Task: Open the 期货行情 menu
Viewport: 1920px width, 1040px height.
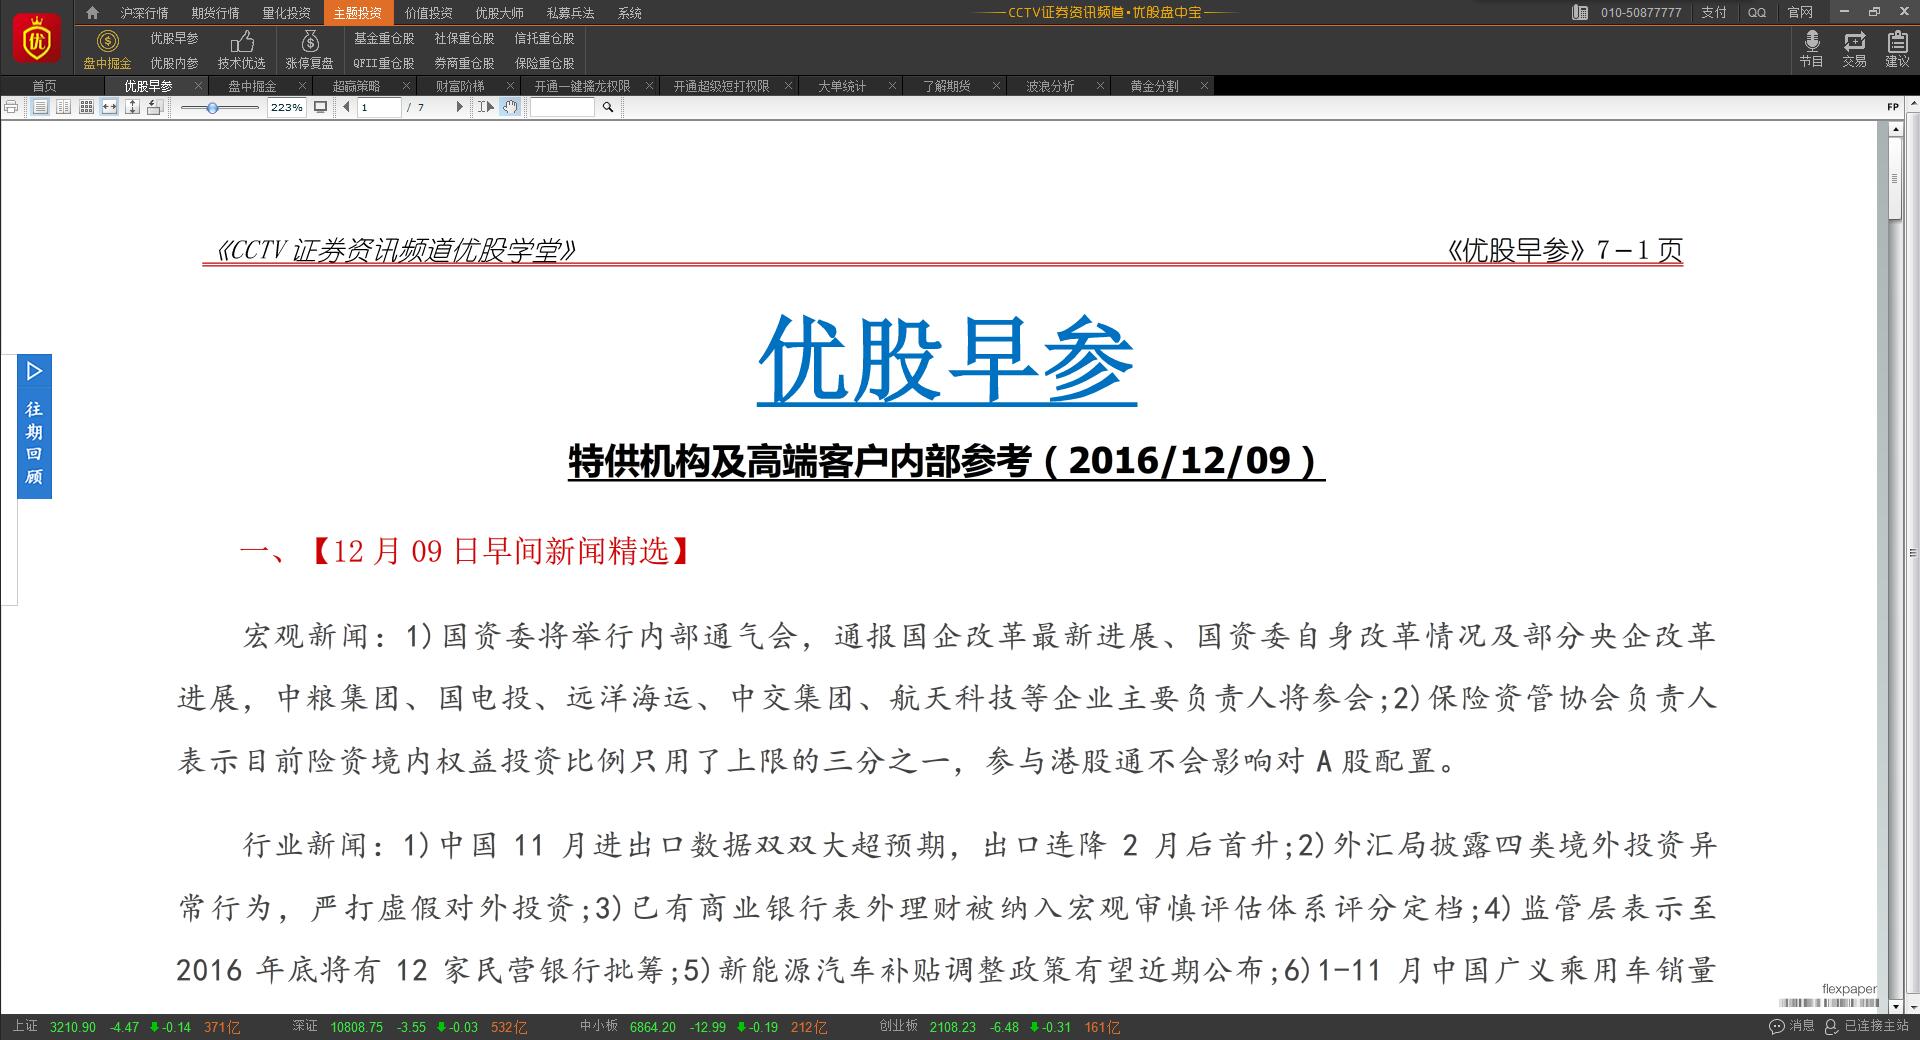Action: (216, 13)
